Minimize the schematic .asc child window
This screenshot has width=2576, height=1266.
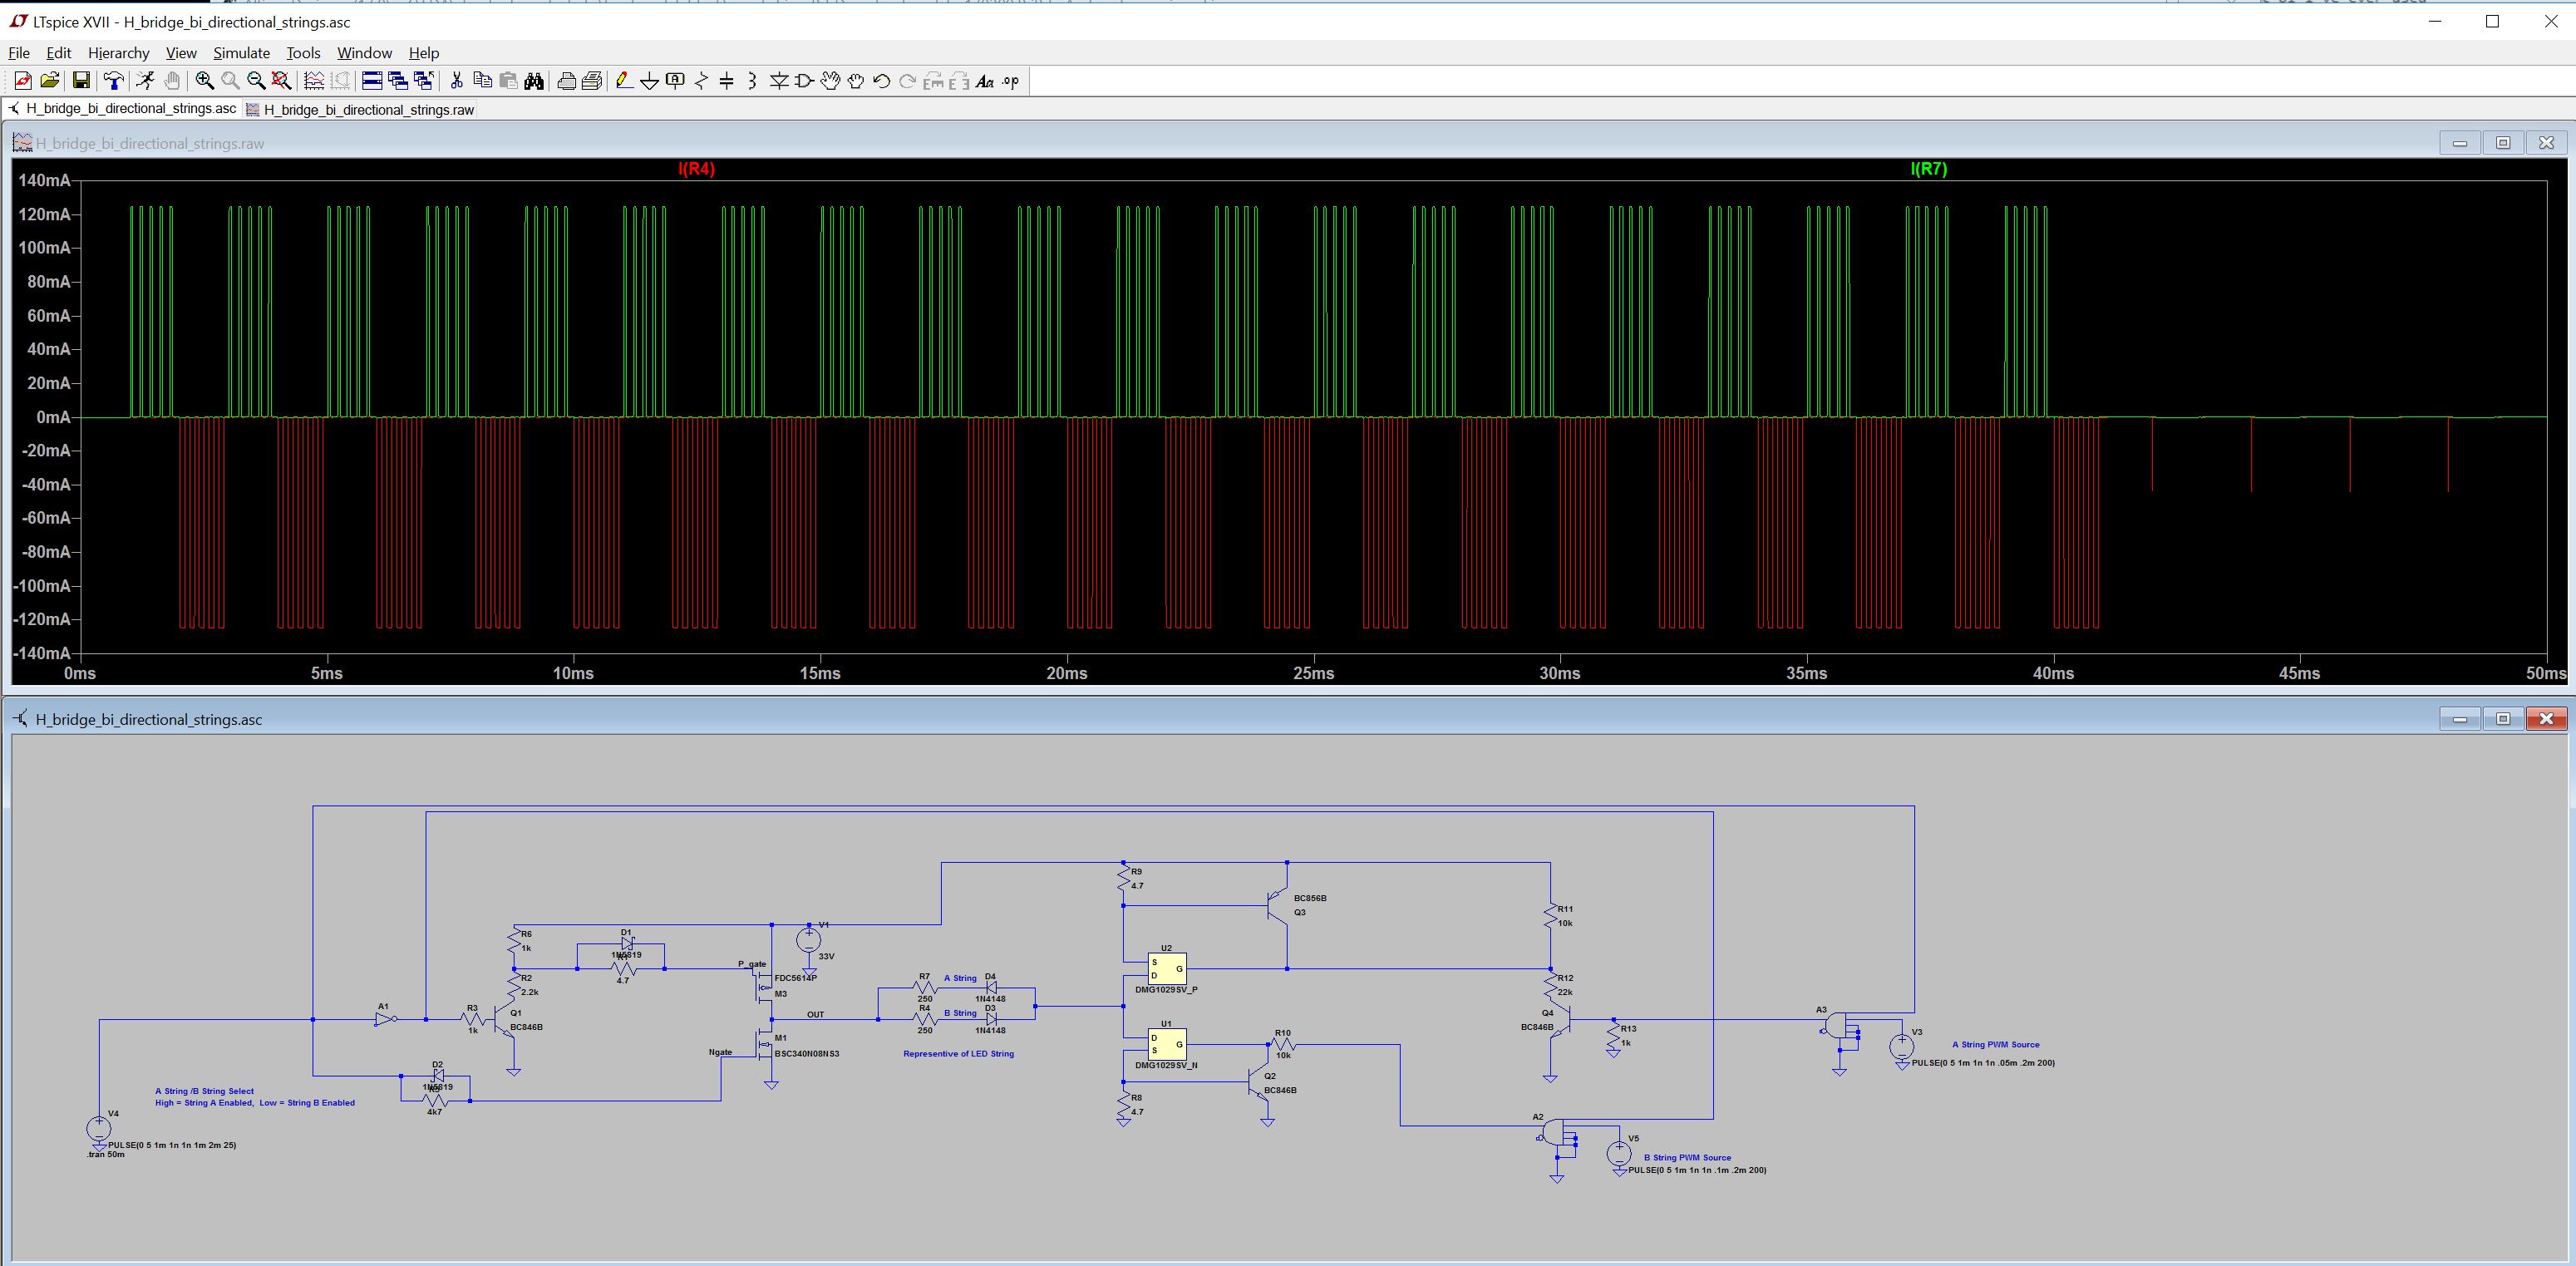point(2460,719)
